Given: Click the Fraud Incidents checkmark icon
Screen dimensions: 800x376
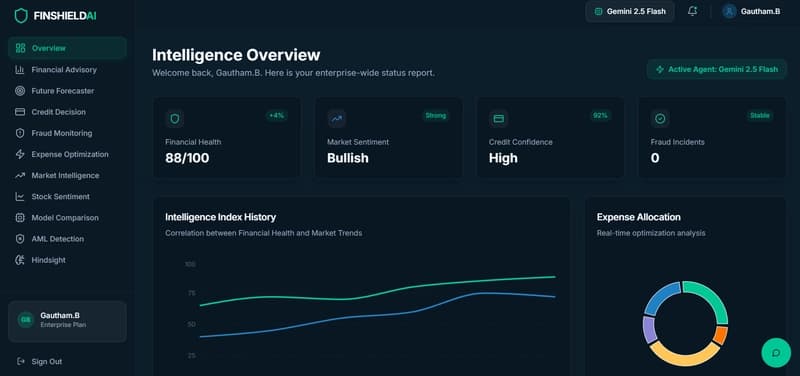Looking at the screenshot, I should [x=660, y=119].
